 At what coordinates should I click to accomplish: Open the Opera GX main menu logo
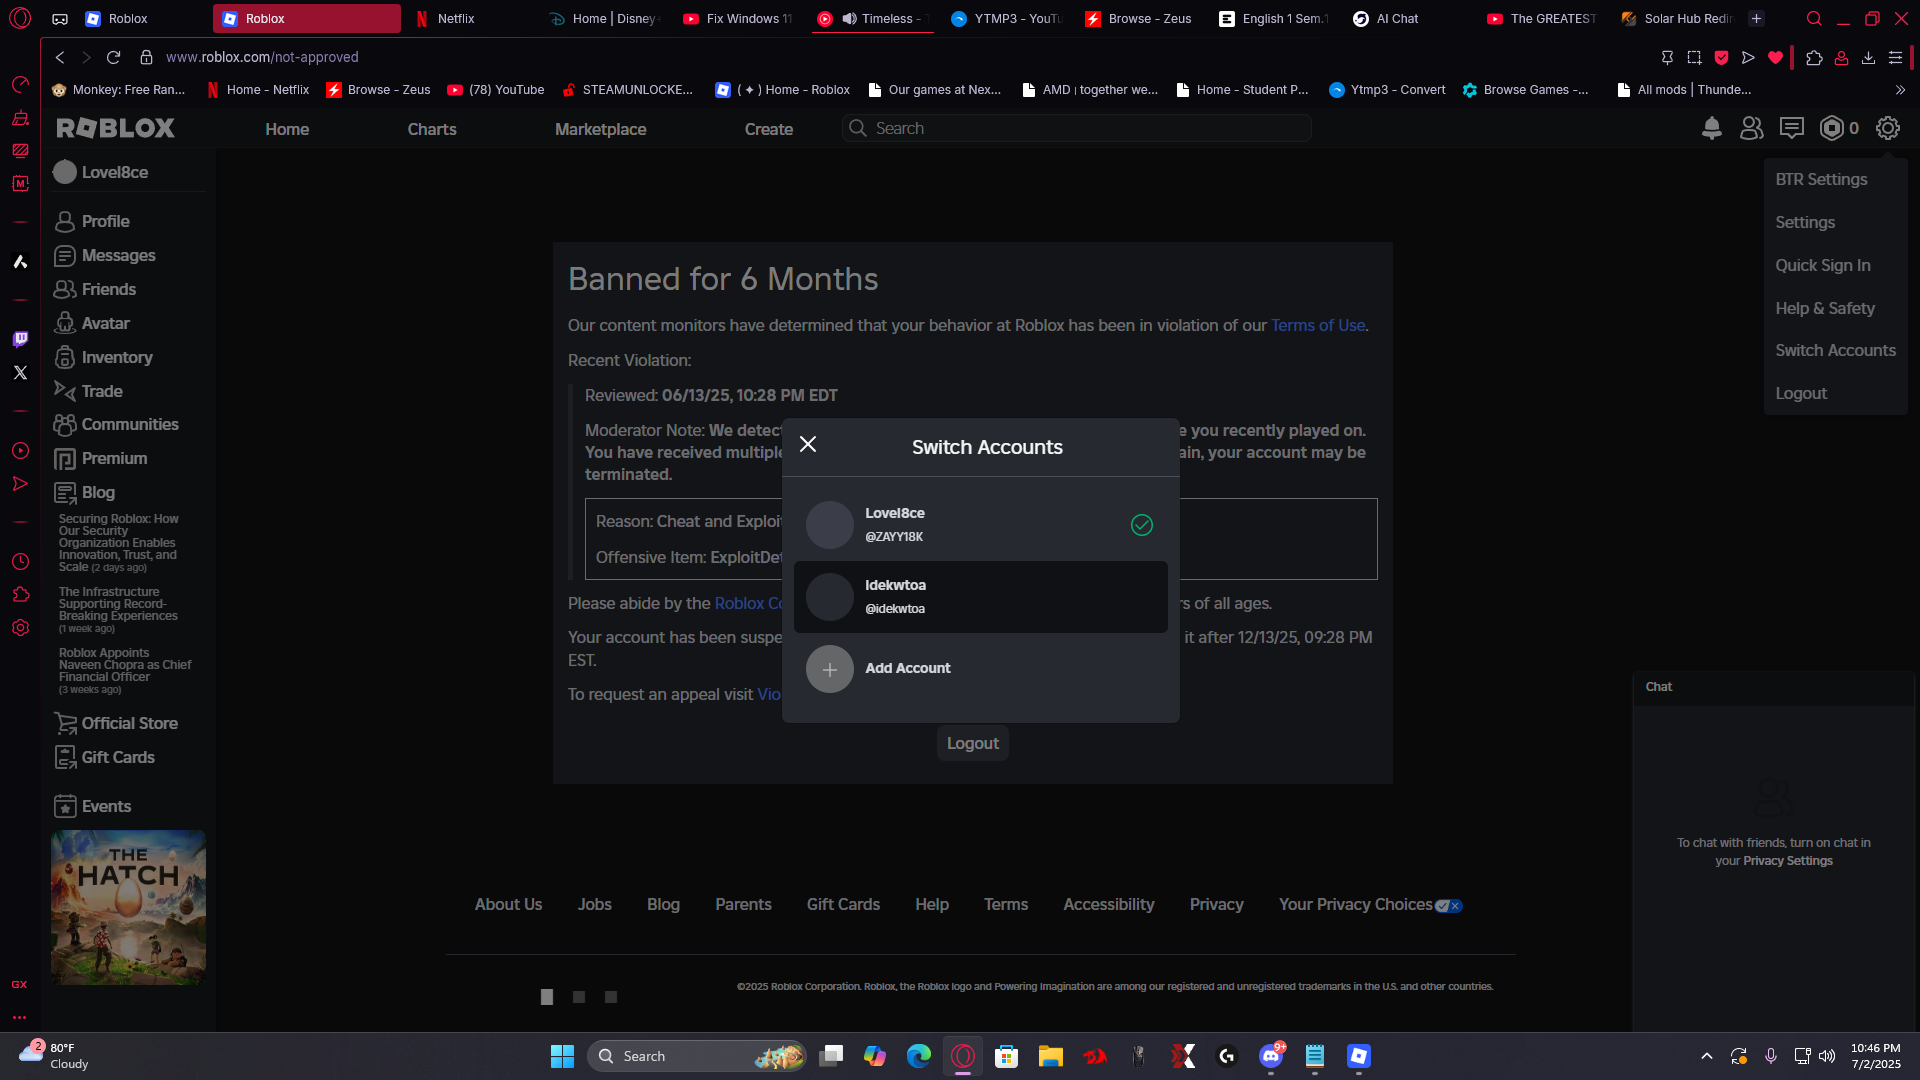coord(20,18)
